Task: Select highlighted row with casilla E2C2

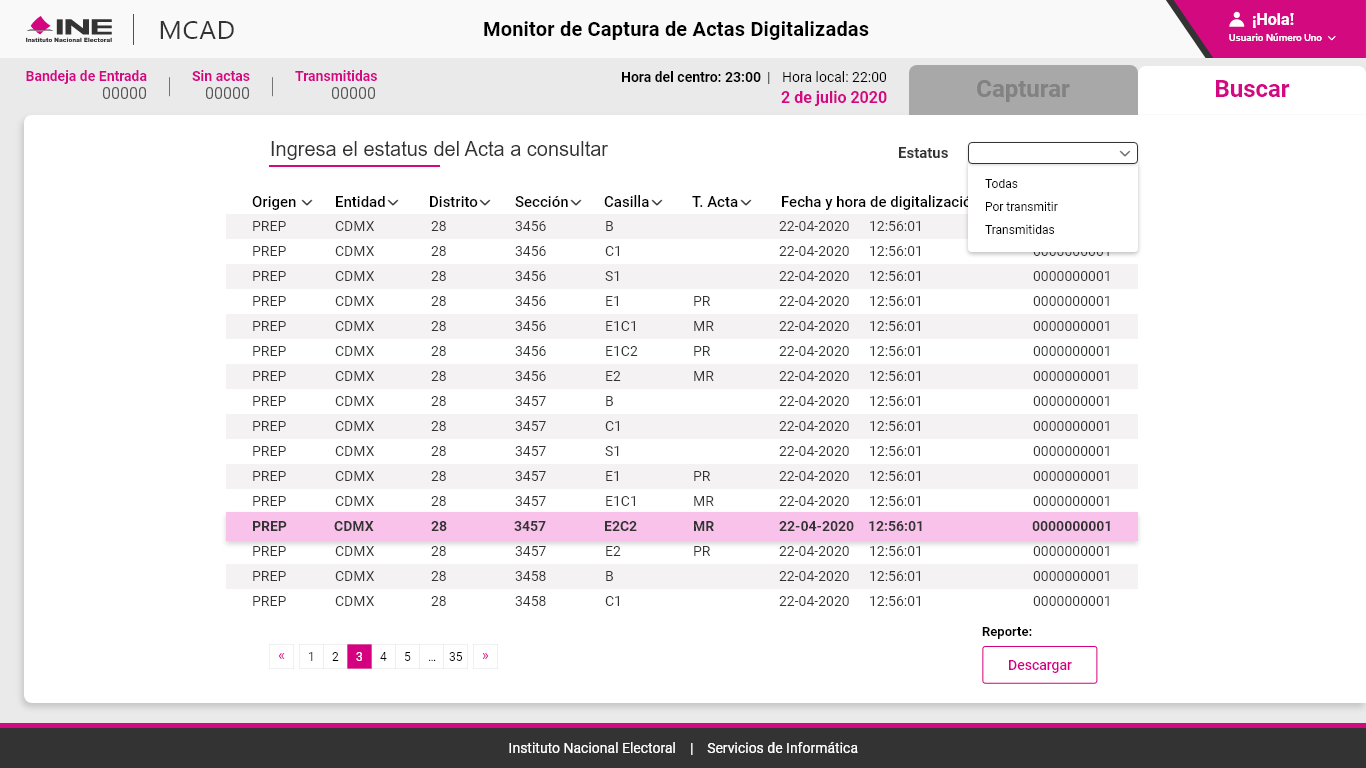Action: pyautogui.click(x=682, y=527)
